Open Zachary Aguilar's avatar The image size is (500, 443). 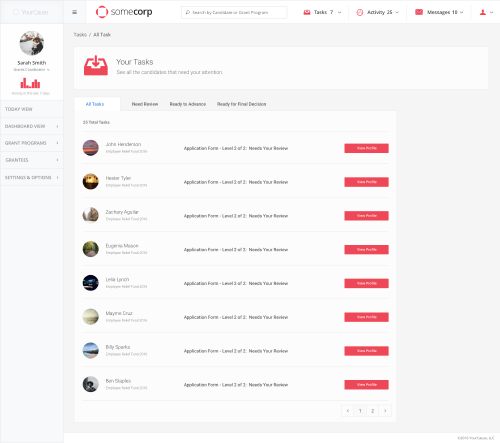(91, 215)
